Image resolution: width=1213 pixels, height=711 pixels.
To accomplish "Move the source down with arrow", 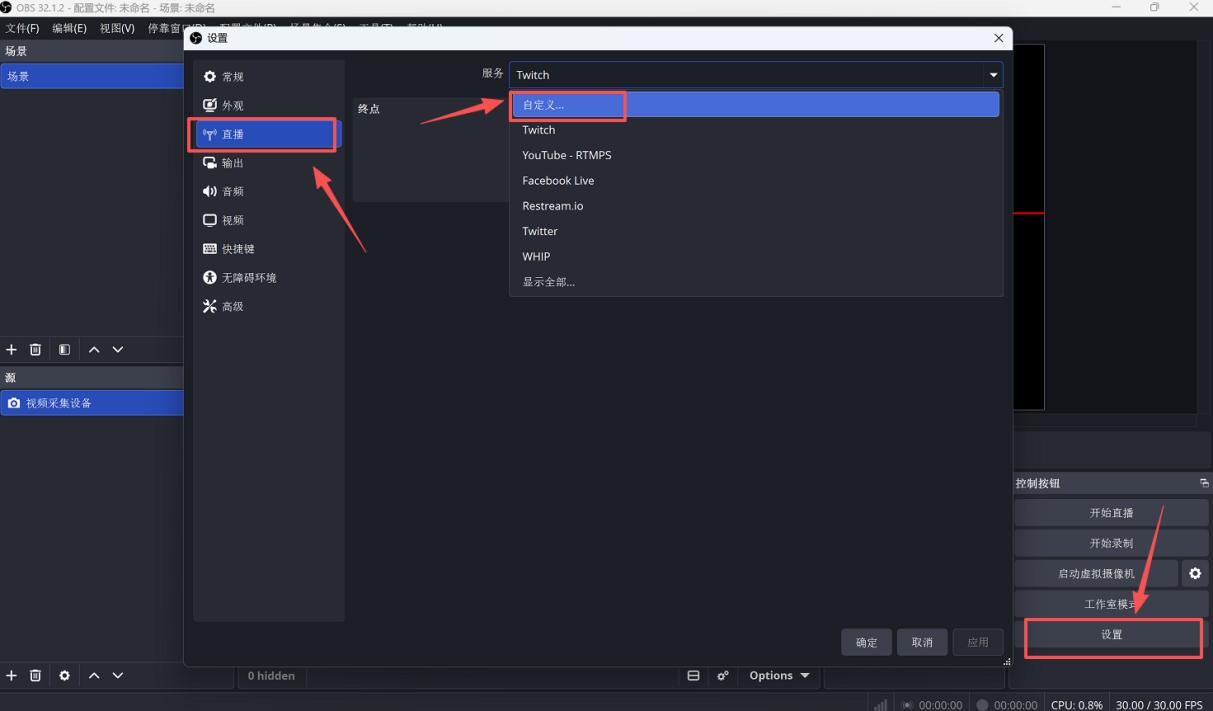I will pyautogui.click(x=118, y=676).
